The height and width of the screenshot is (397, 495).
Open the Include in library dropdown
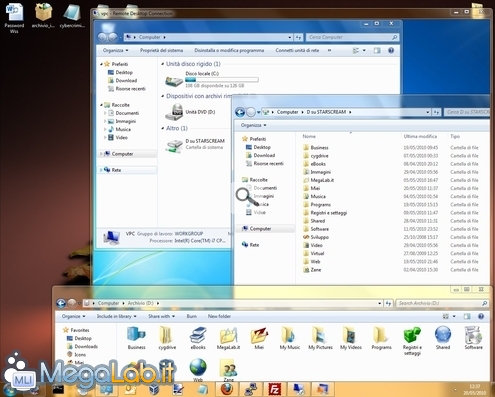click(116, 316)
